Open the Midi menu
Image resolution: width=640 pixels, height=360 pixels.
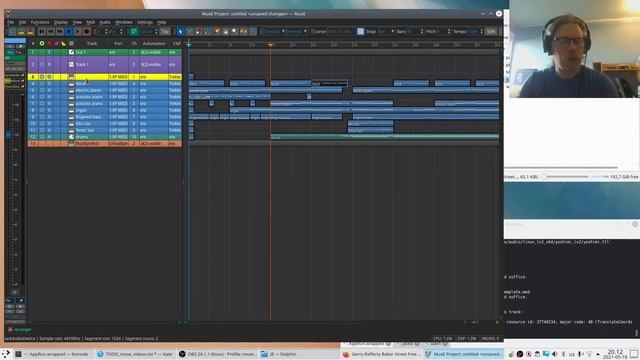91,22
